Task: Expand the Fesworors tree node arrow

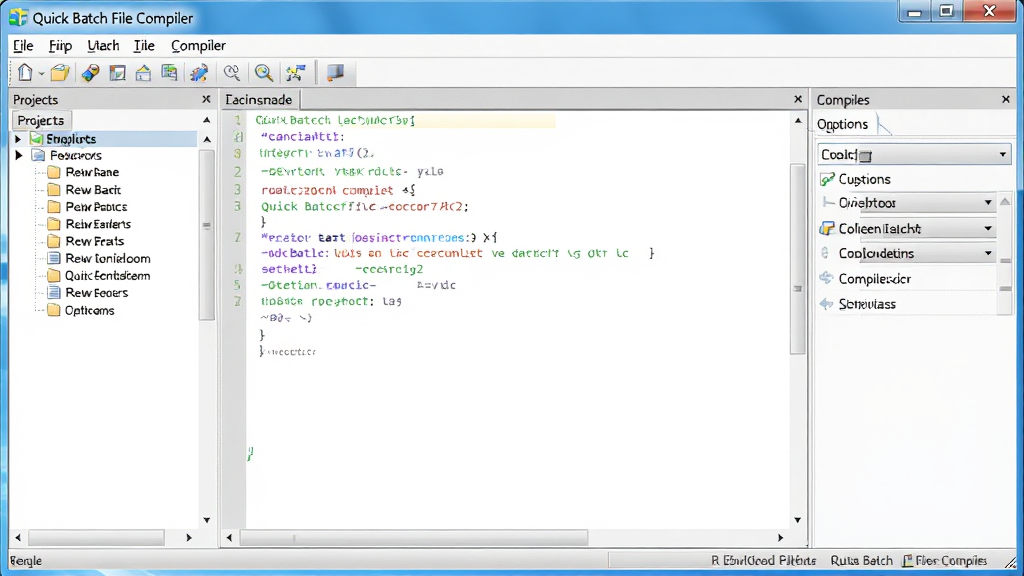Action: click(x=18, y=155)
